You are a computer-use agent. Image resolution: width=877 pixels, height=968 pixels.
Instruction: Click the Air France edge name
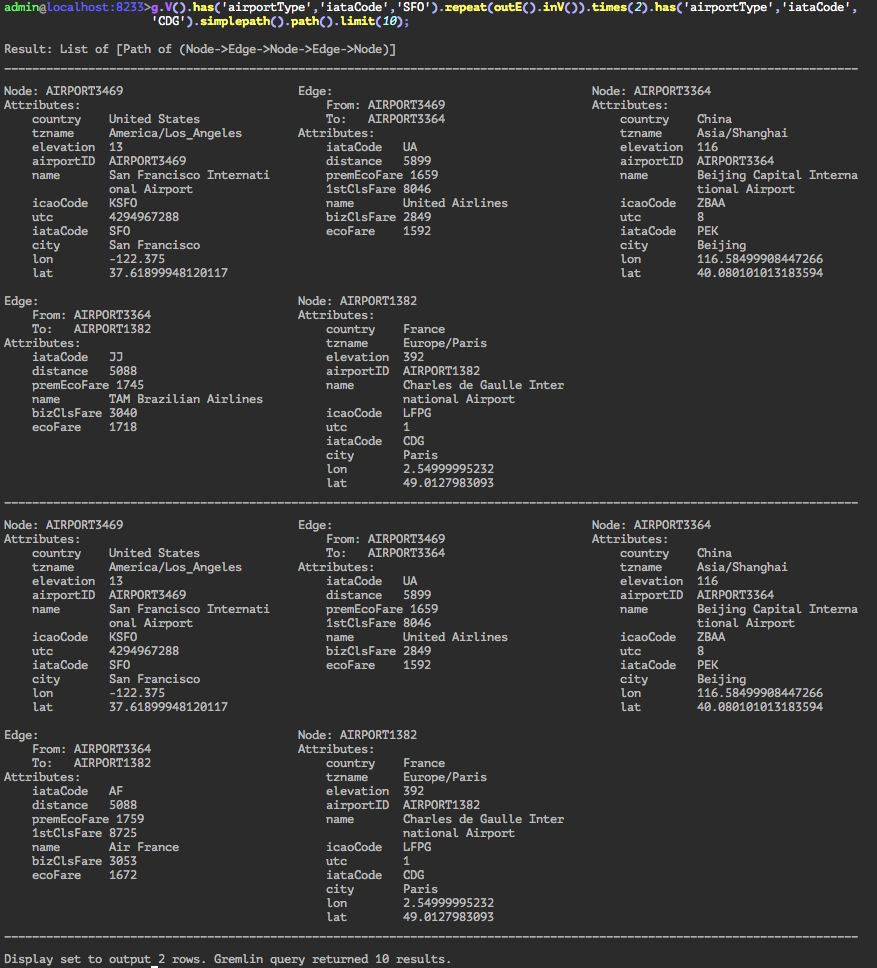click(x=143, y=847)
